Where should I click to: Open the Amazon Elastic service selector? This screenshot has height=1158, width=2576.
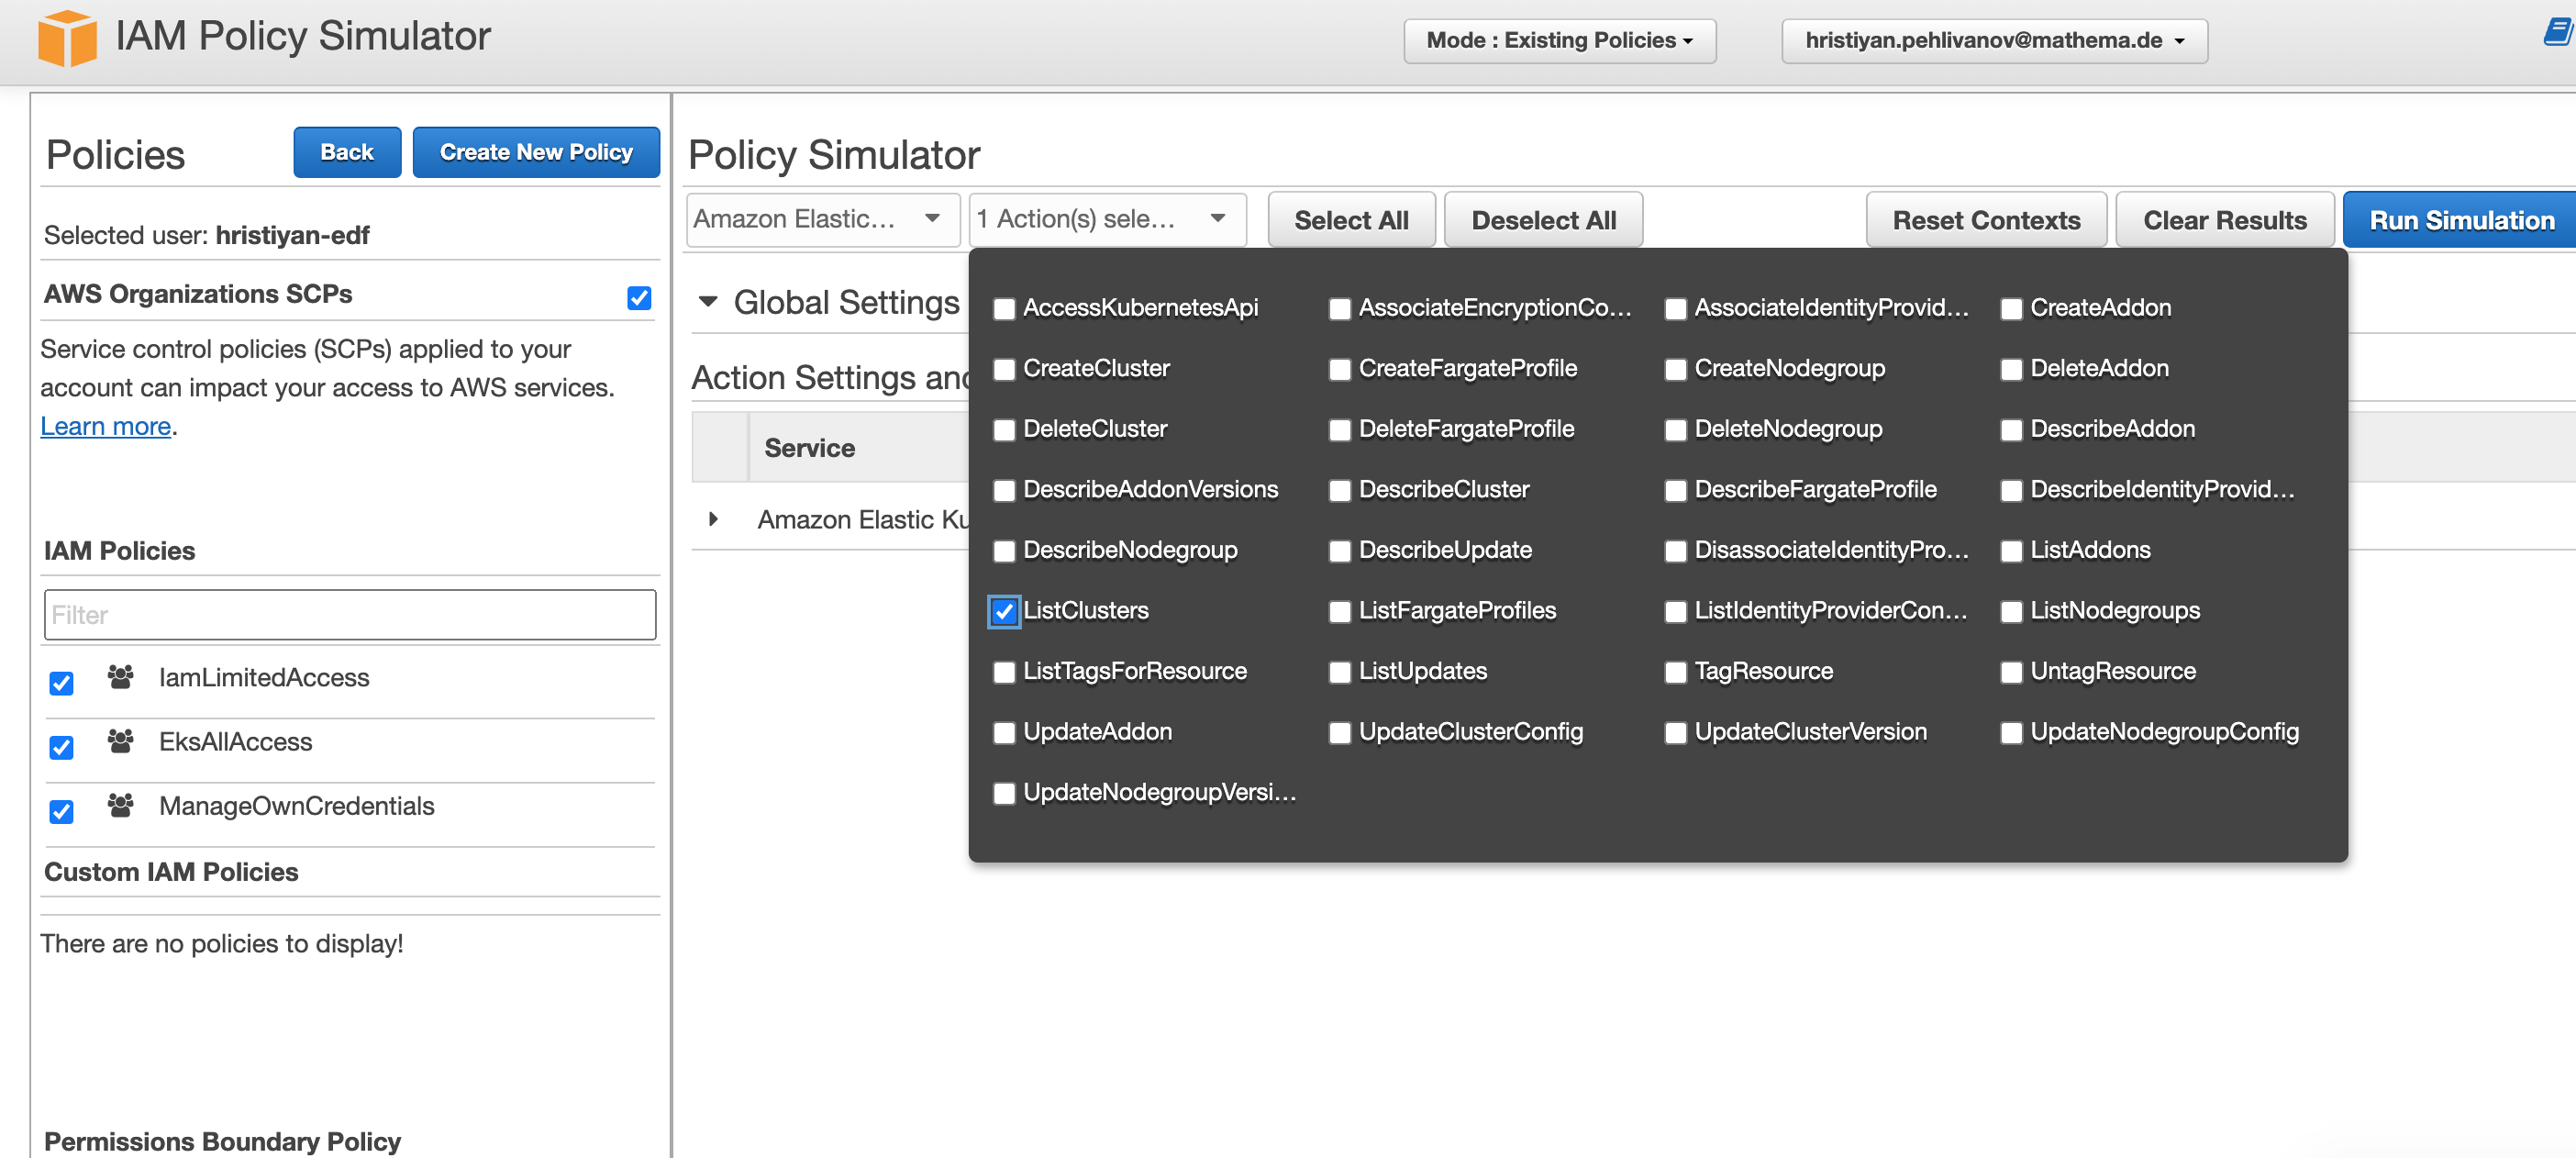822,219
